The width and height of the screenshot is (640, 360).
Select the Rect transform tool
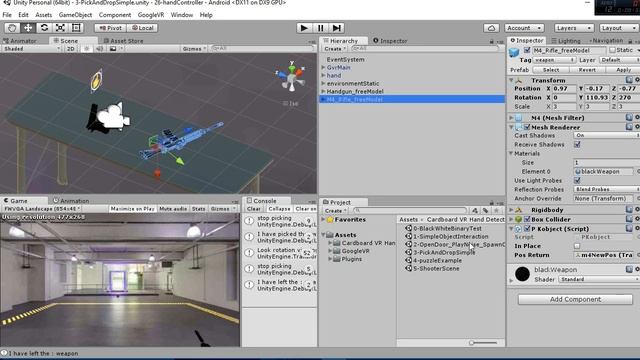(76, 28)
